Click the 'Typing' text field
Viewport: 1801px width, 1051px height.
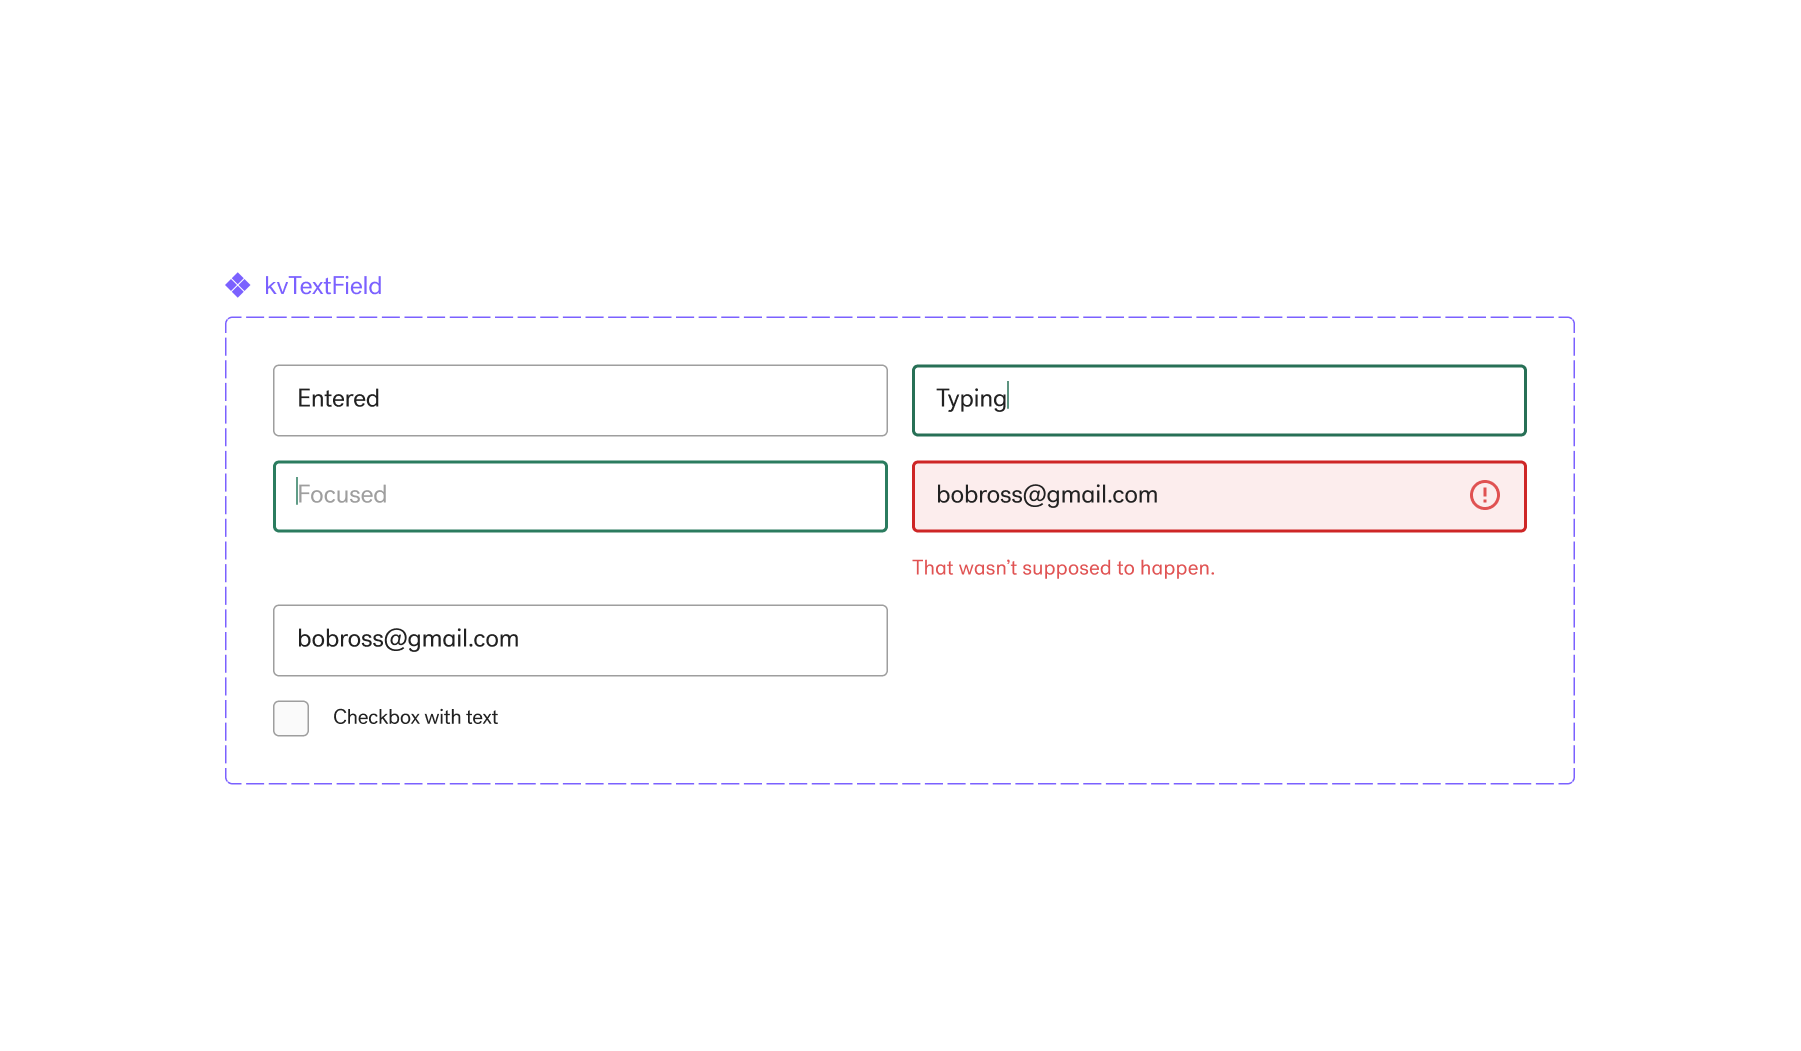[1219, 400]
